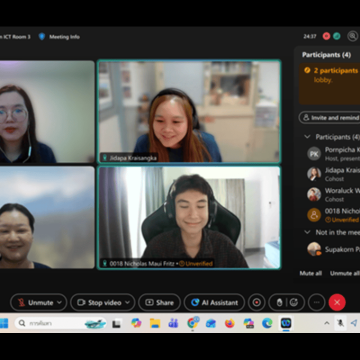The image size is (360, 360).
Task: Open the mail app icon in the taskbar
Action: 211,323
